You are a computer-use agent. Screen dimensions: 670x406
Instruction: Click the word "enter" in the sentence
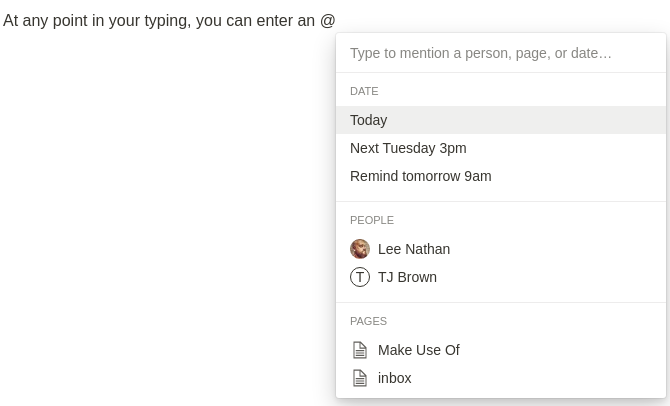point(270,21)
